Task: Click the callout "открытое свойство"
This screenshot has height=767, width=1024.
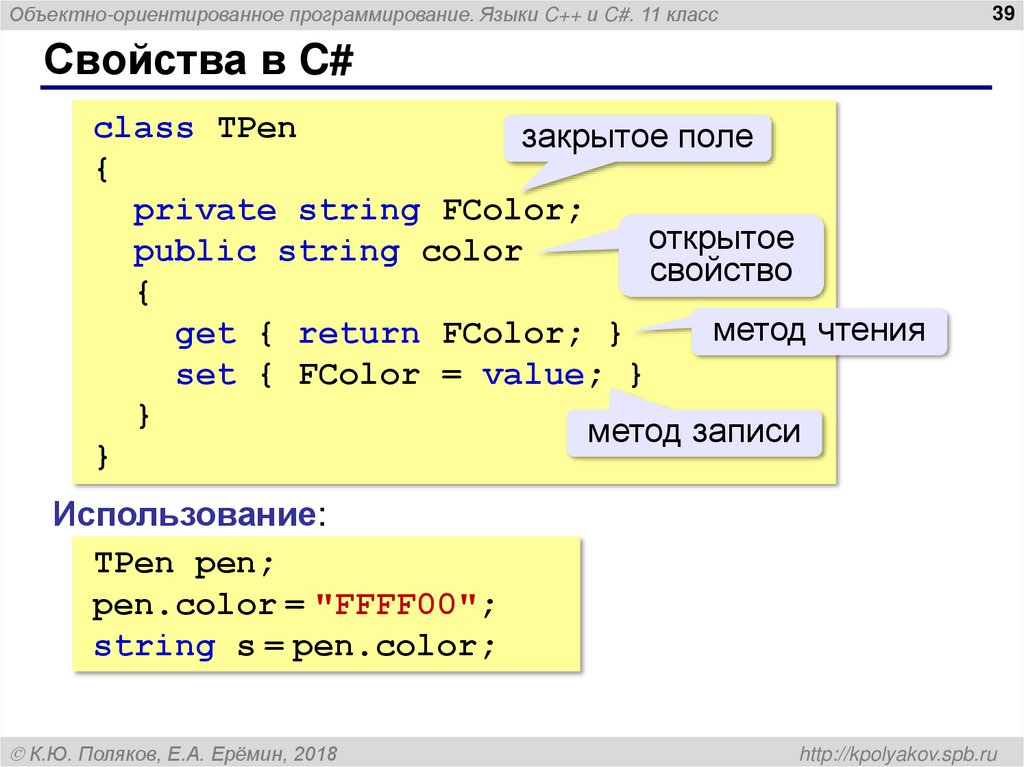Action: tap(721, 255)
